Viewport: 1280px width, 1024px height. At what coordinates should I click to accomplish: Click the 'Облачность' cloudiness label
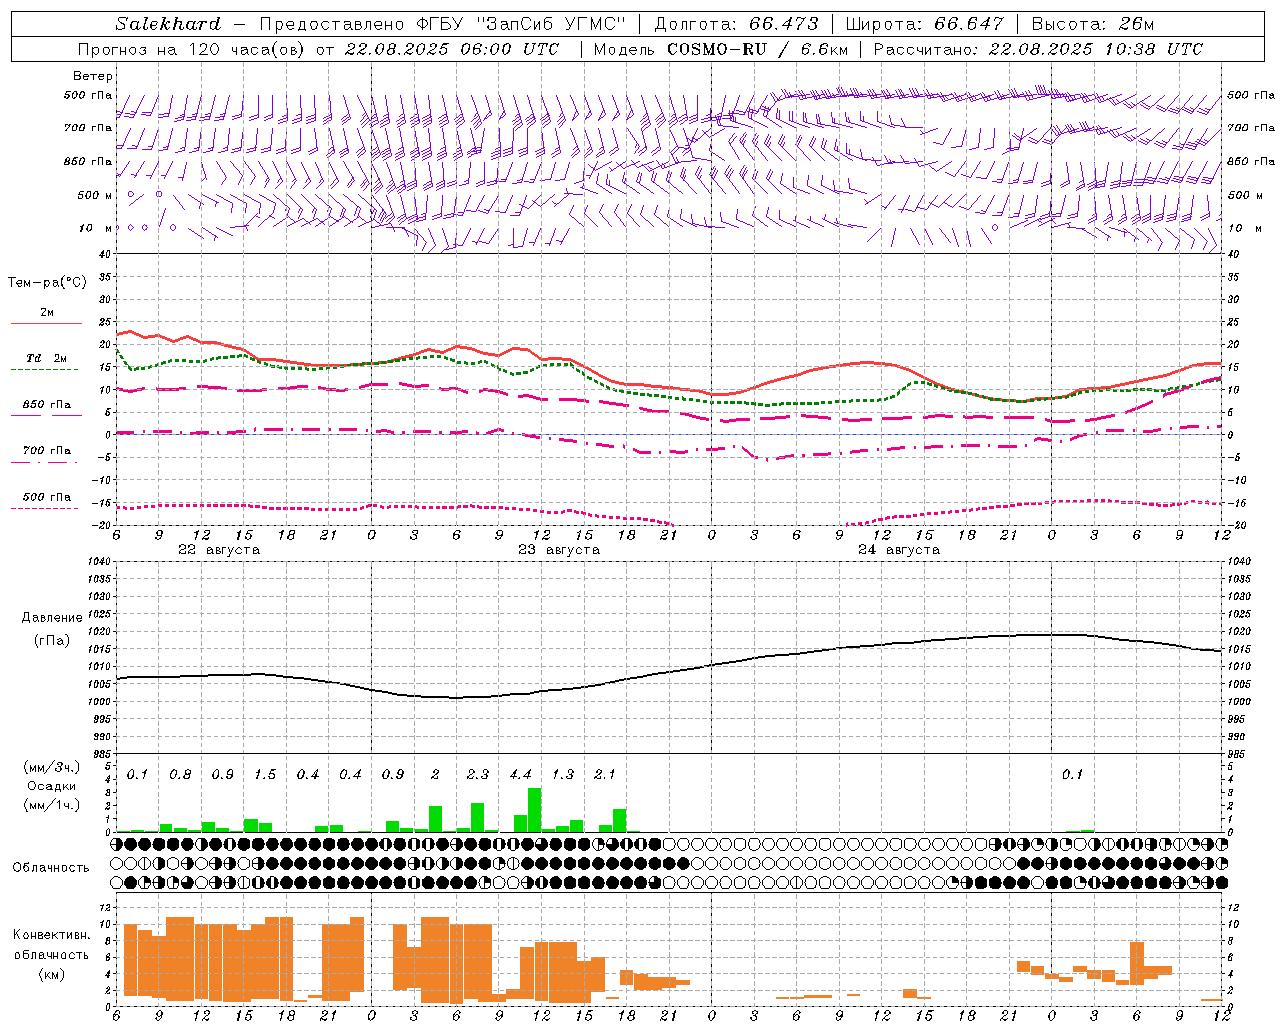pos(51,868)
